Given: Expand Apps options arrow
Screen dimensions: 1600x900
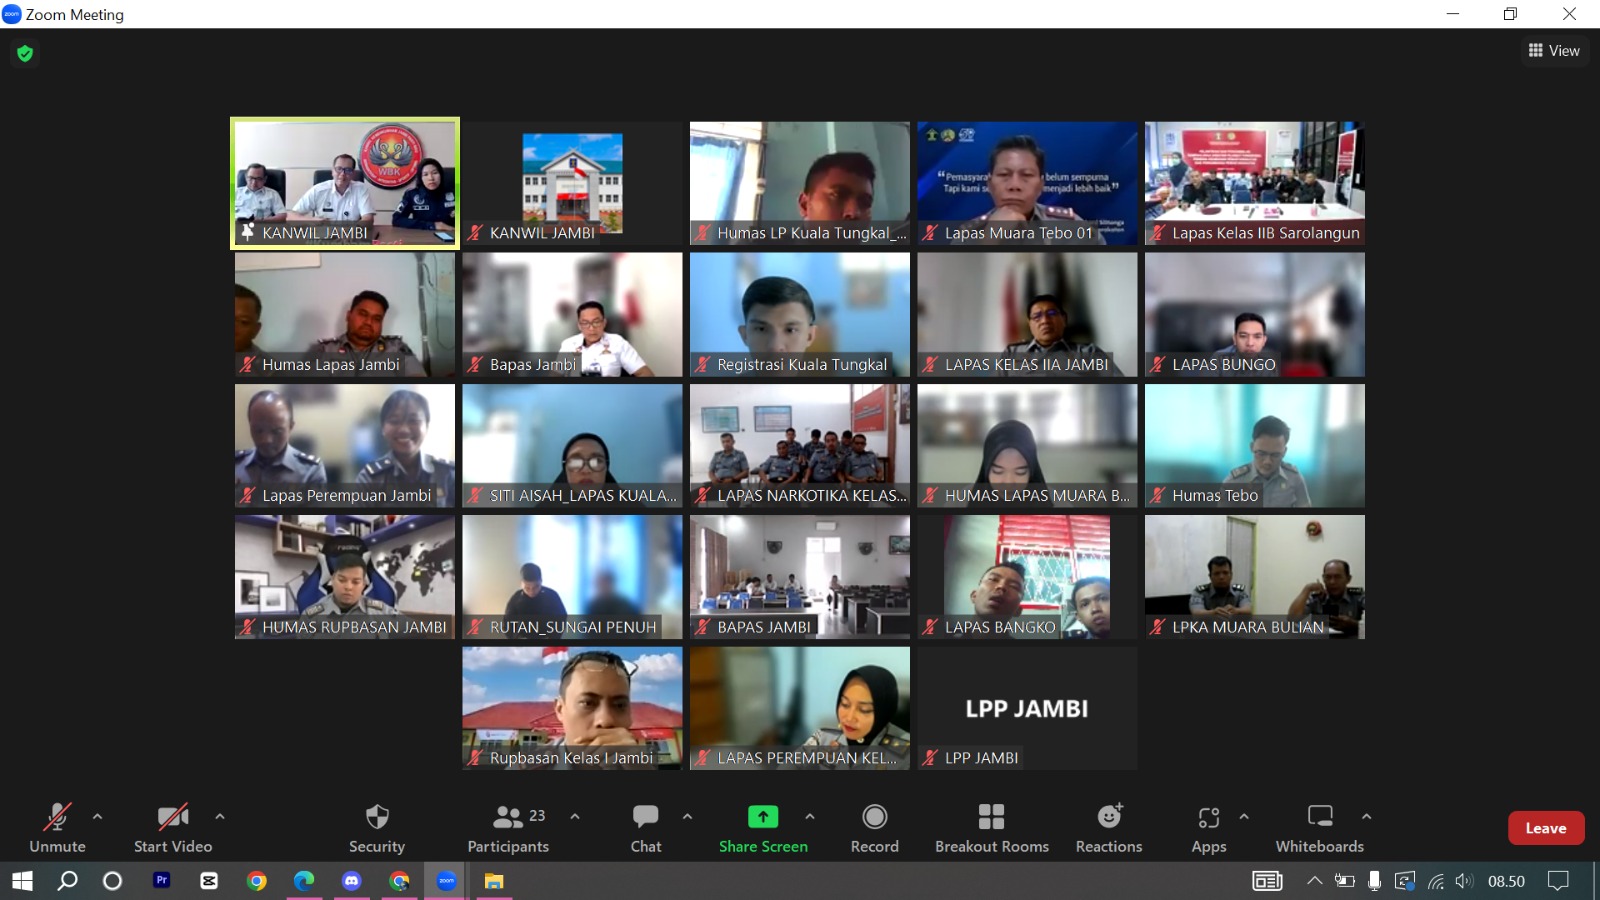Looking at the screenshot, I should click(x=1244, y=816).
